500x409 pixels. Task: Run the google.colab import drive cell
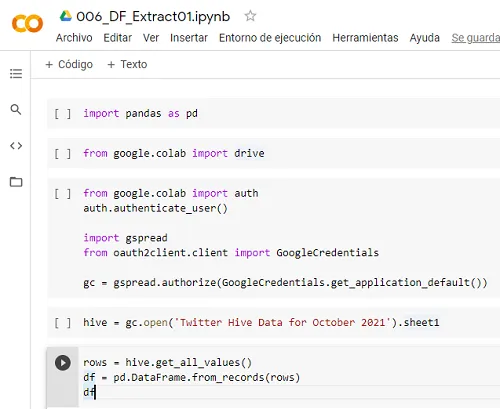point(63,154)
